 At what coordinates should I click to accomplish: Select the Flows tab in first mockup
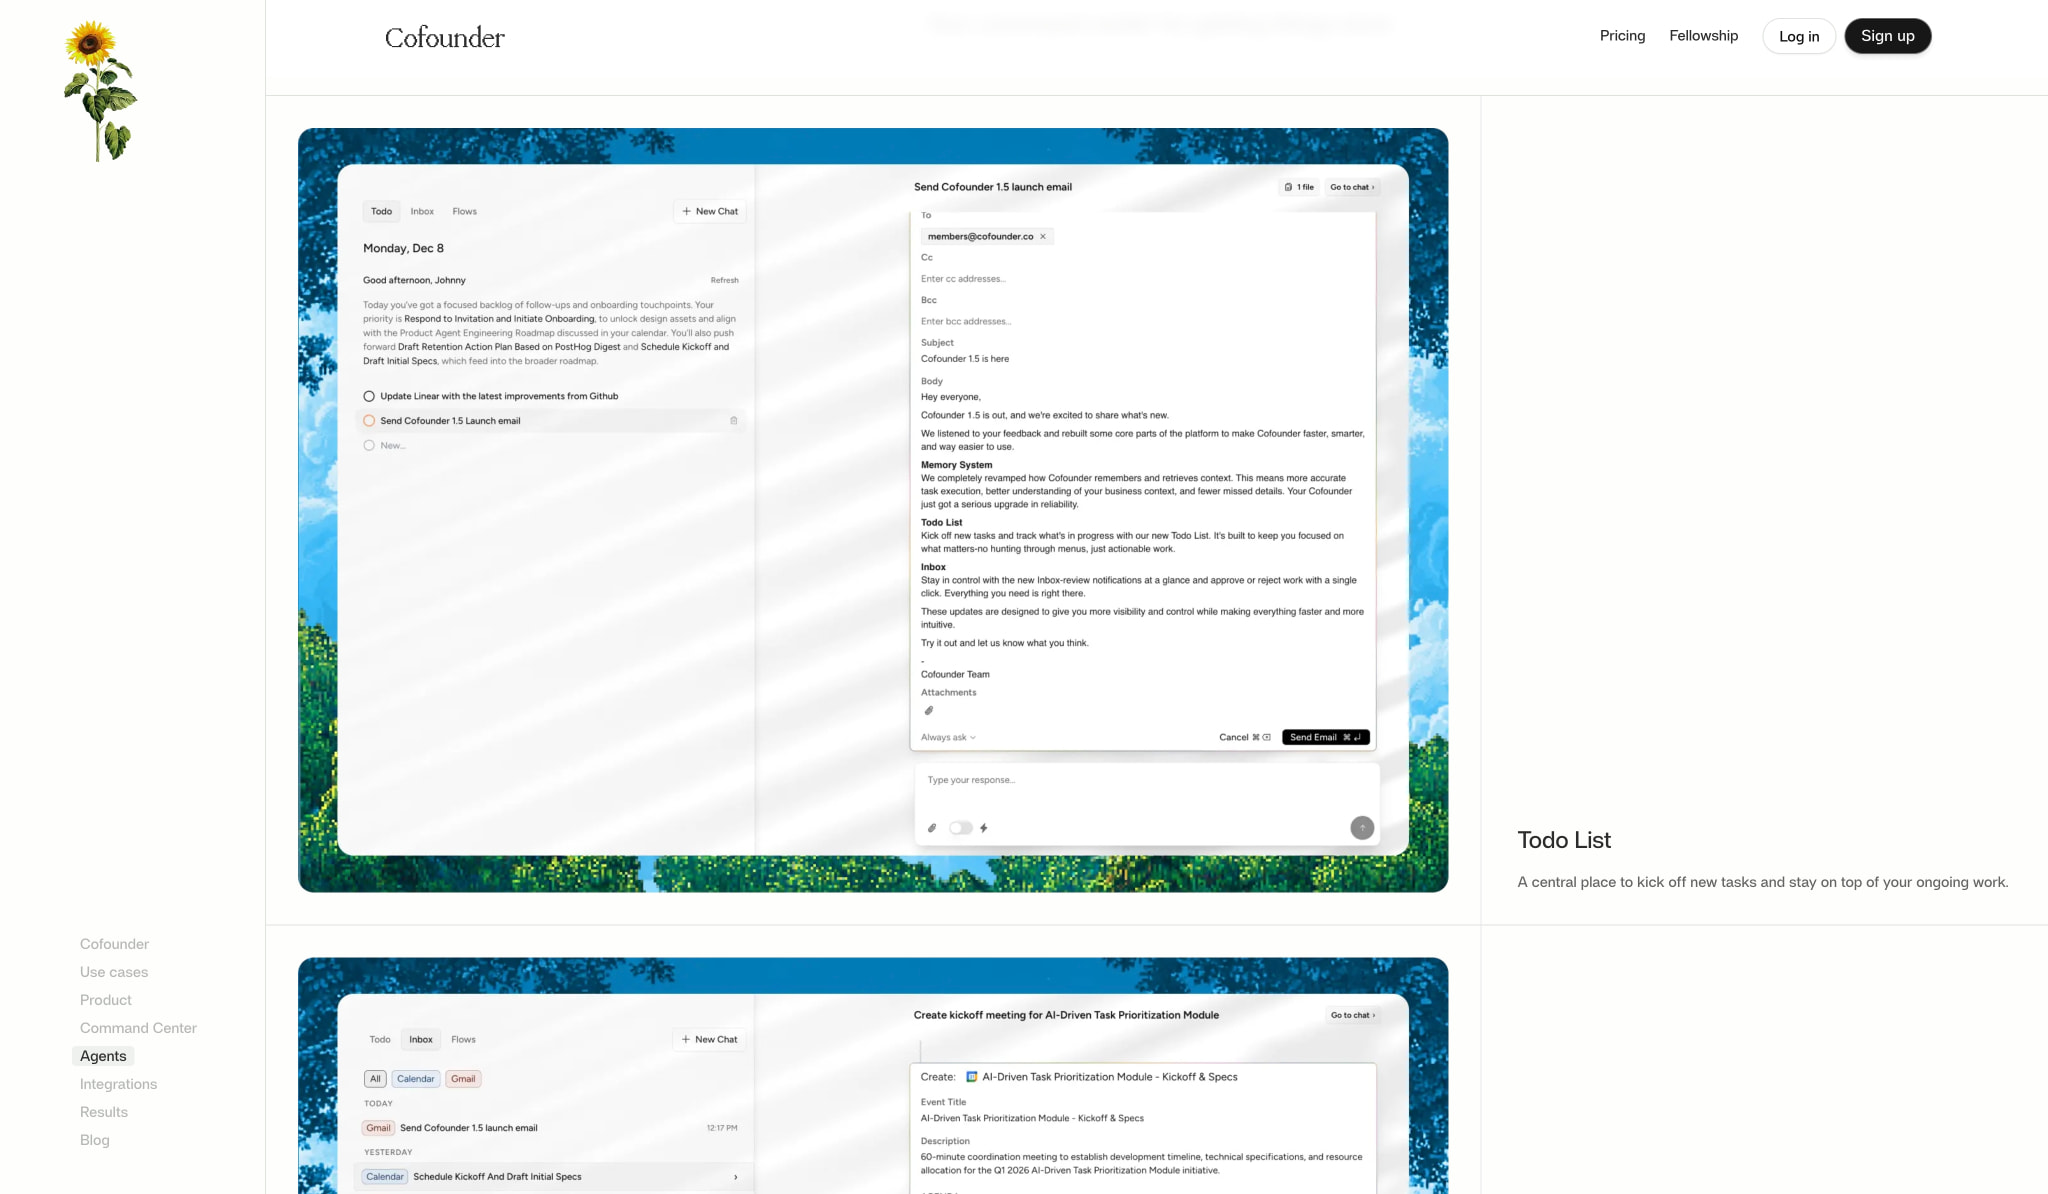[464, 211]
